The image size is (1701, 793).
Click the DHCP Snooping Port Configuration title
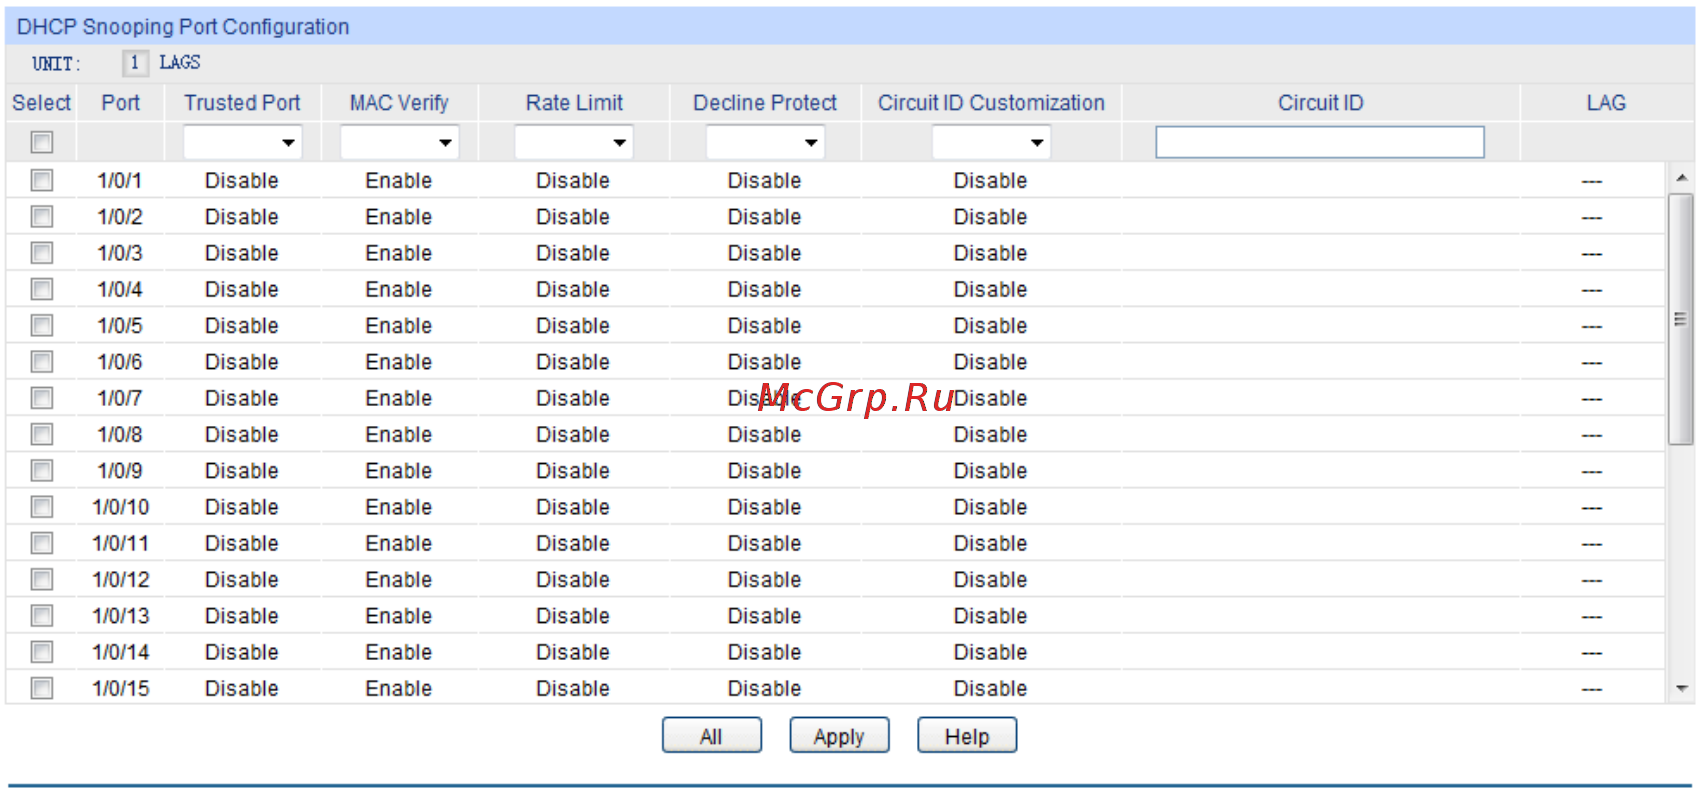(183, 27)
